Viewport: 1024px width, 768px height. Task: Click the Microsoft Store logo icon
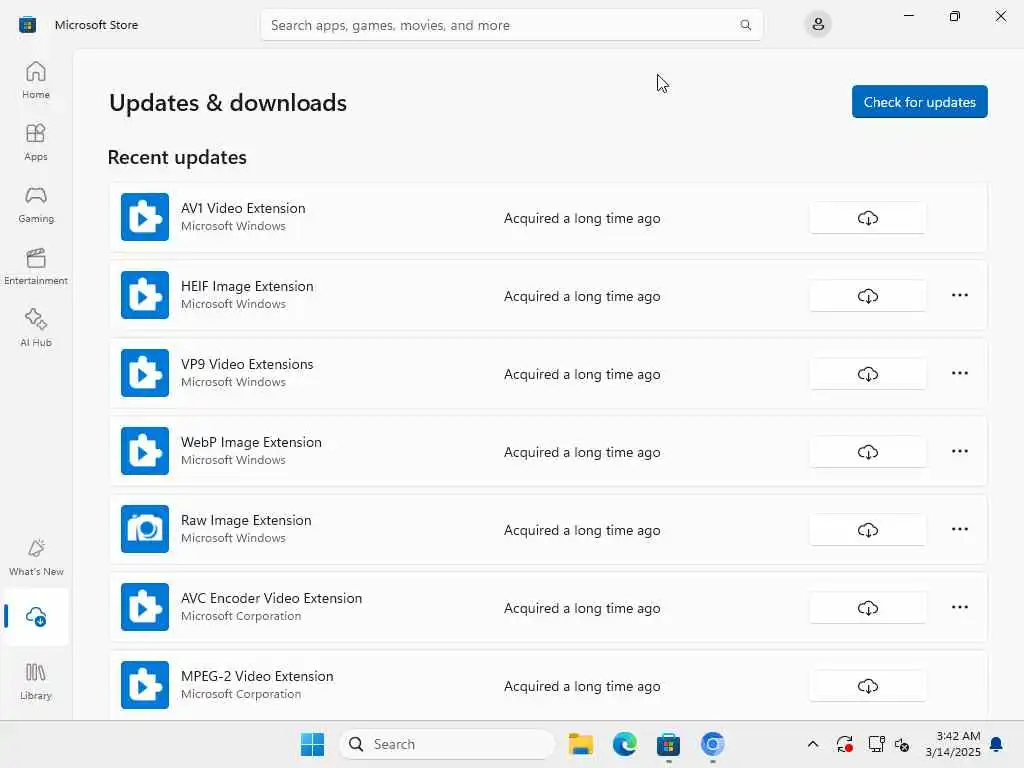tap(27, 25)
